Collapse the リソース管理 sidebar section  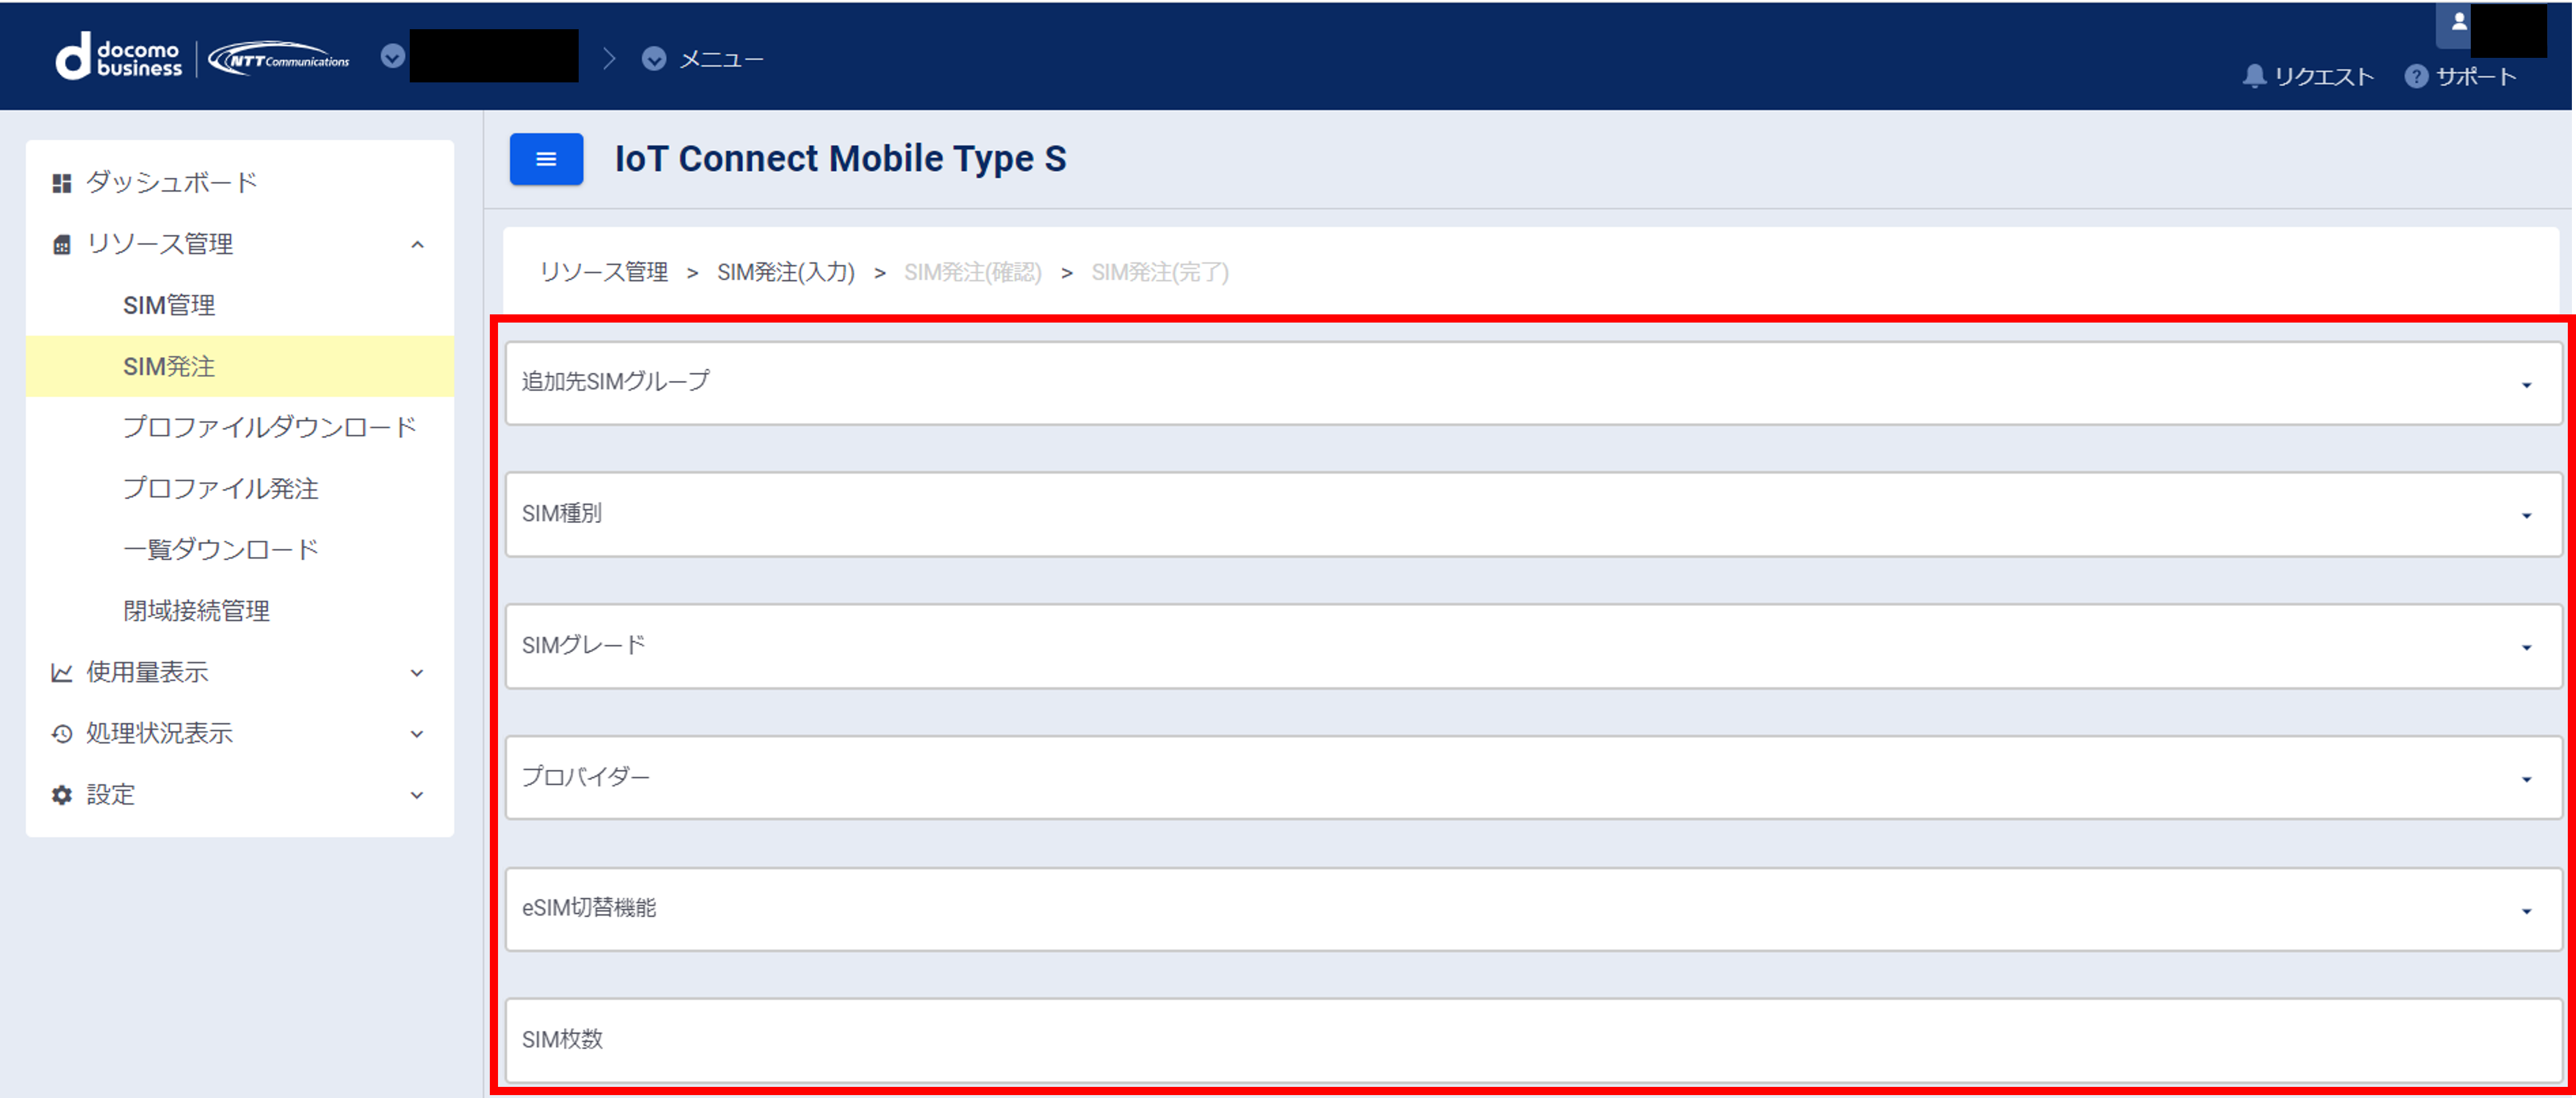click(x=417, y=244)
